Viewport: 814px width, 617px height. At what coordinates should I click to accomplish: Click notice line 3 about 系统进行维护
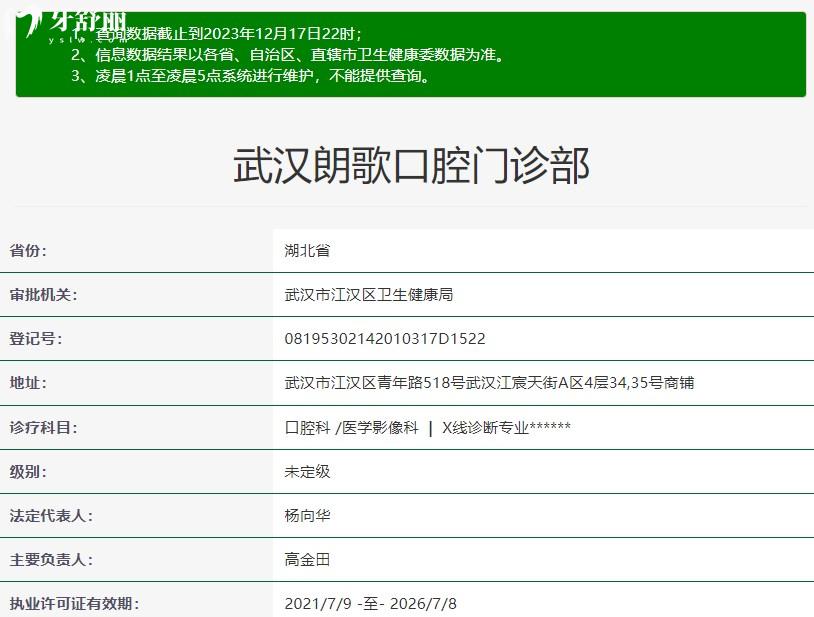(x=251, y=76)
